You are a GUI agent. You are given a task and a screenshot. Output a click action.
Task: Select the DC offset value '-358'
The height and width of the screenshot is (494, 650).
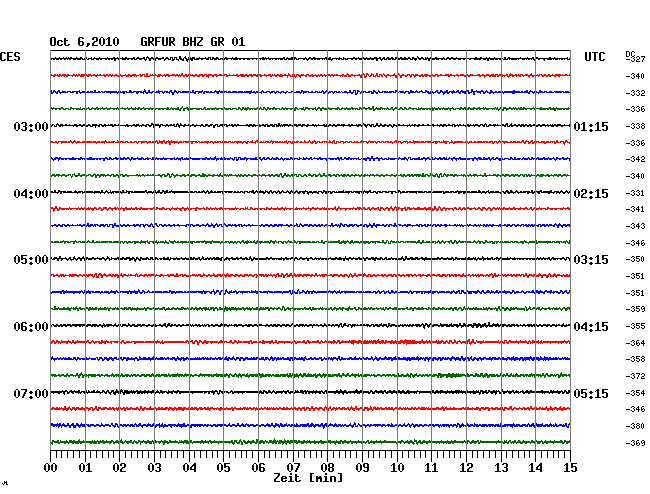[635, 359]
